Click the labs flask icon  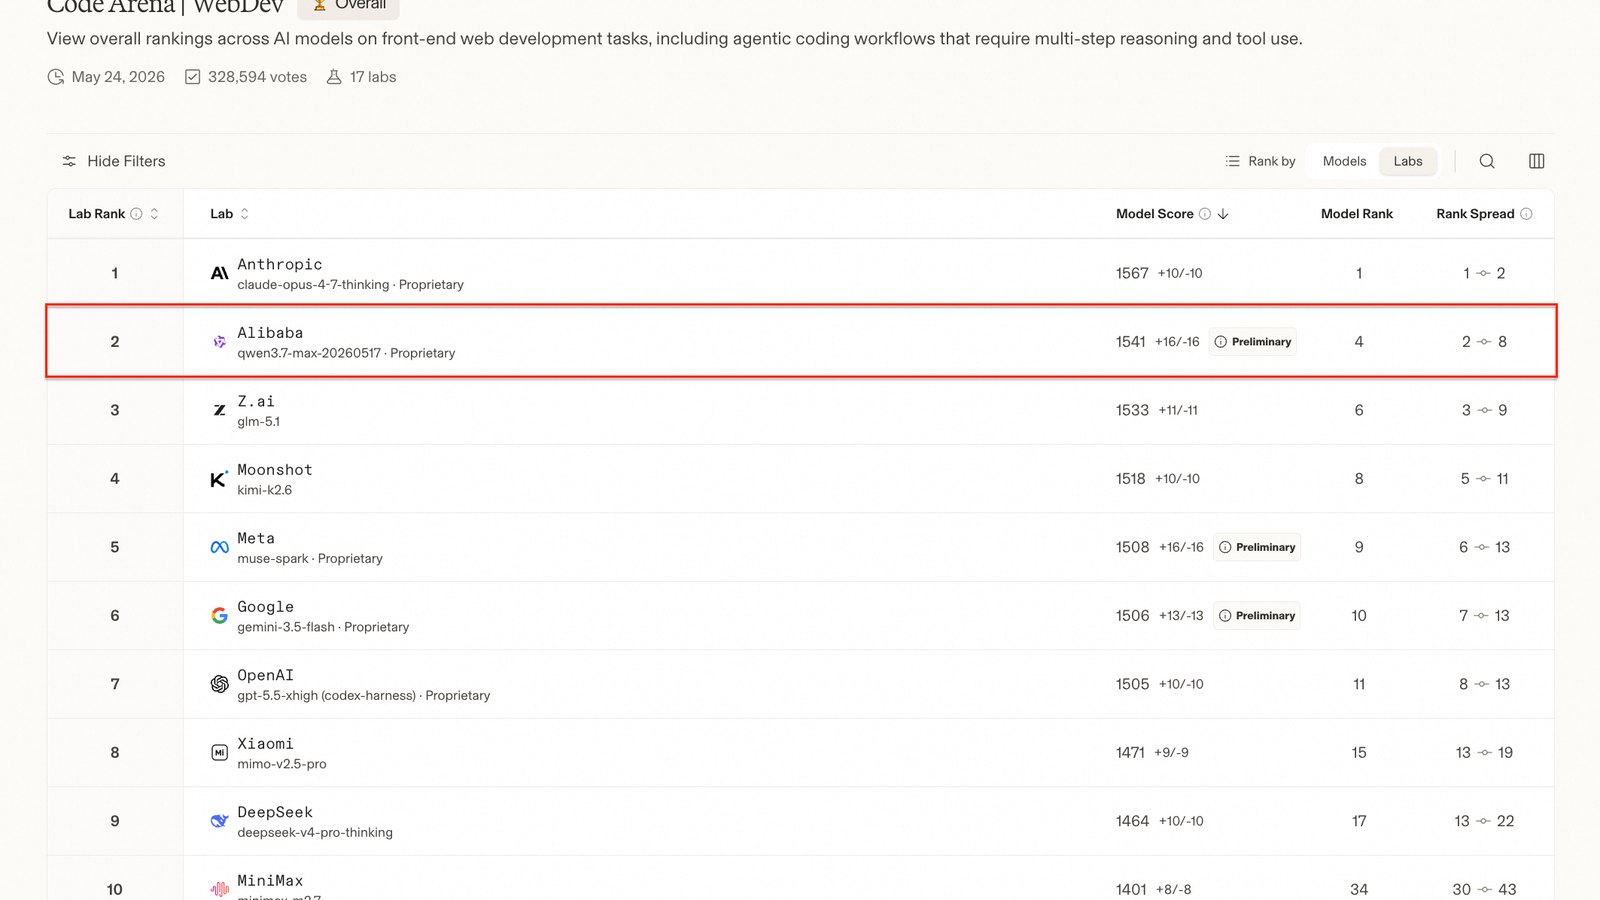coord(334,77)
